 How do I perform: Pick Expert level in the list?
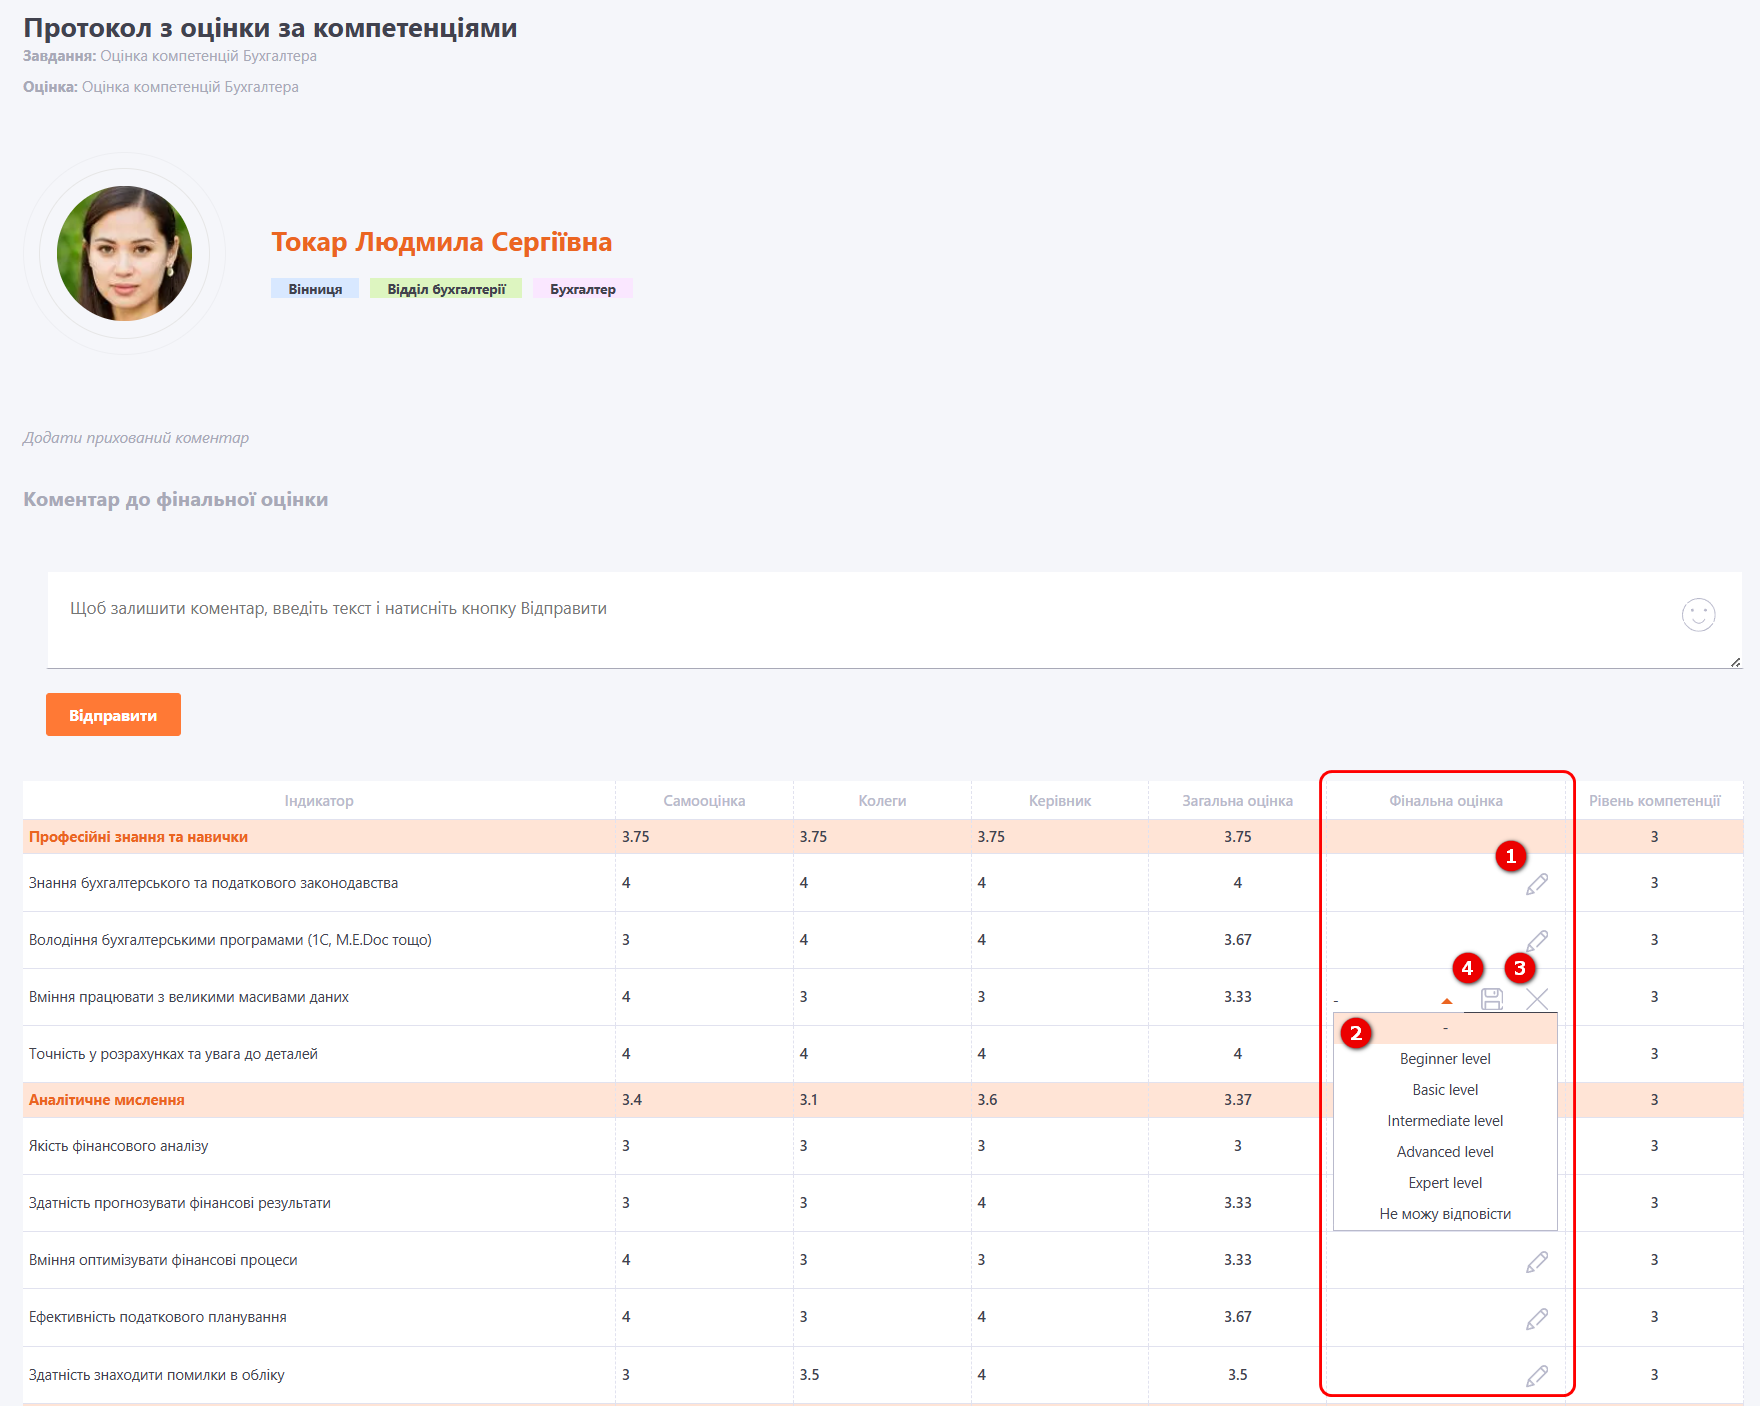1445,1183
